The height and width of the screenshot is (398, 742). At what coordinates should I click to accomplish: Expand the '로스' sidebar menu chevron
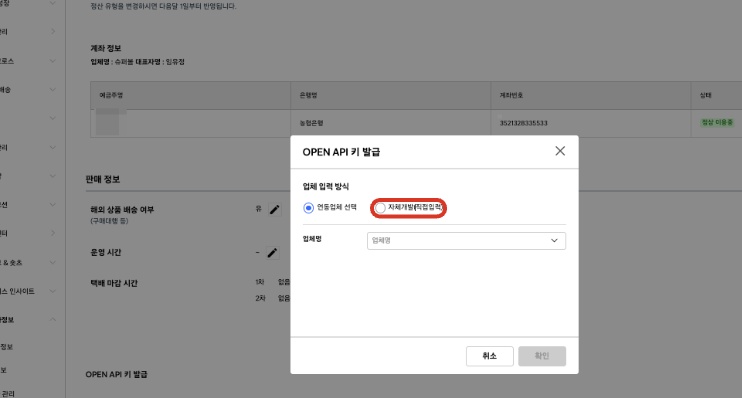tap(53, 61)
